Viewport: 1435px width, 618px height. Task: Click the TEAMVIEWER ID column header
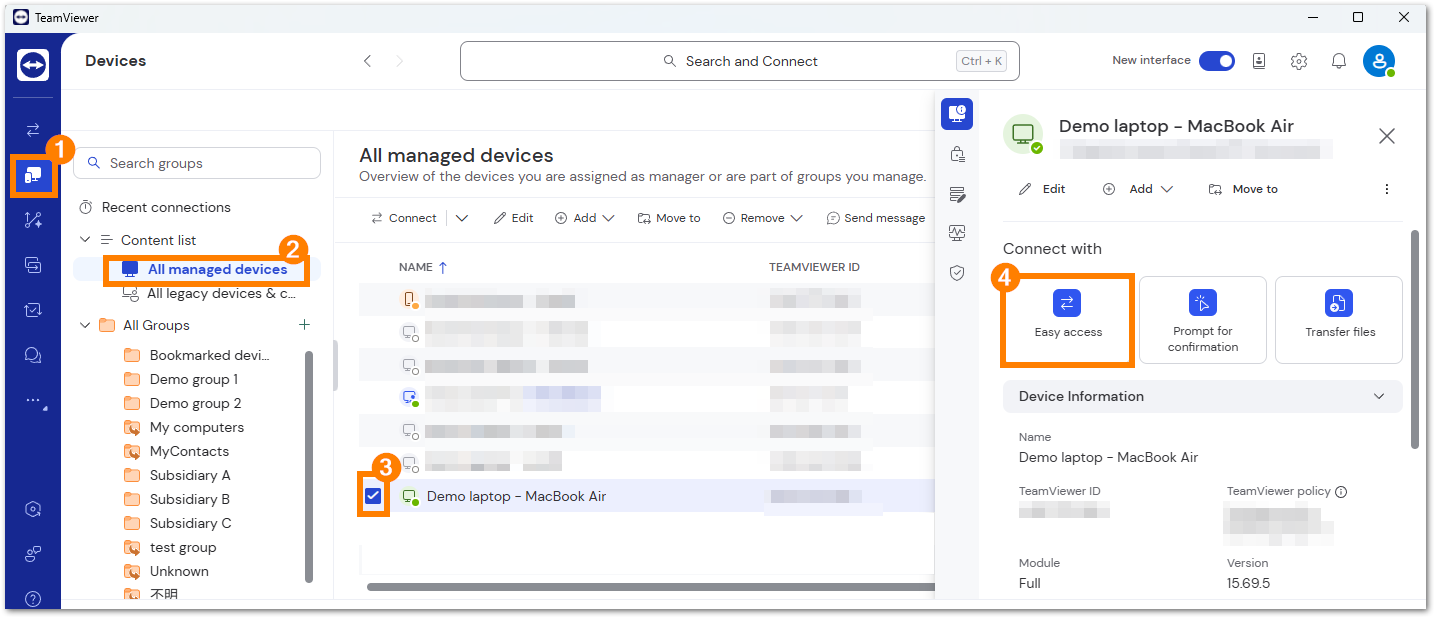point(814,267)
